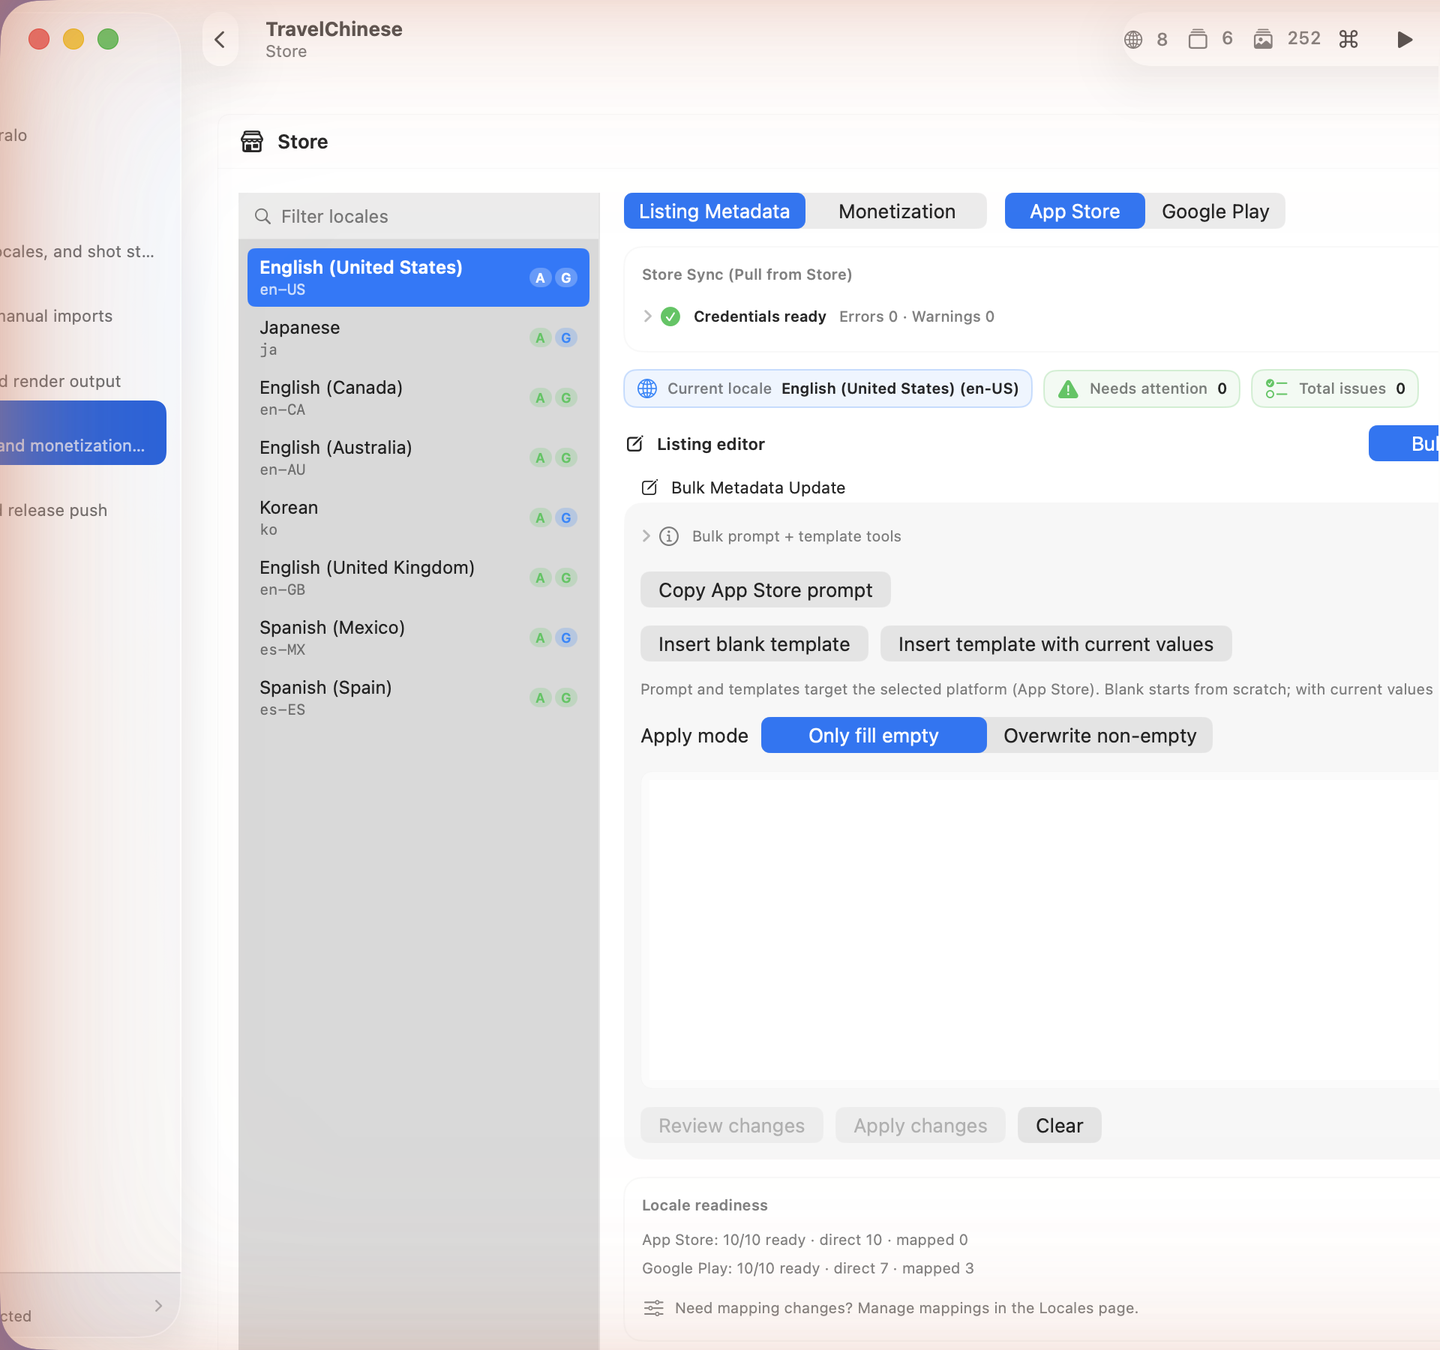Screen dimensions: 1440x1350
Task: Click the mapping sliders icon near Locales note
Action: pos(654,1308)
